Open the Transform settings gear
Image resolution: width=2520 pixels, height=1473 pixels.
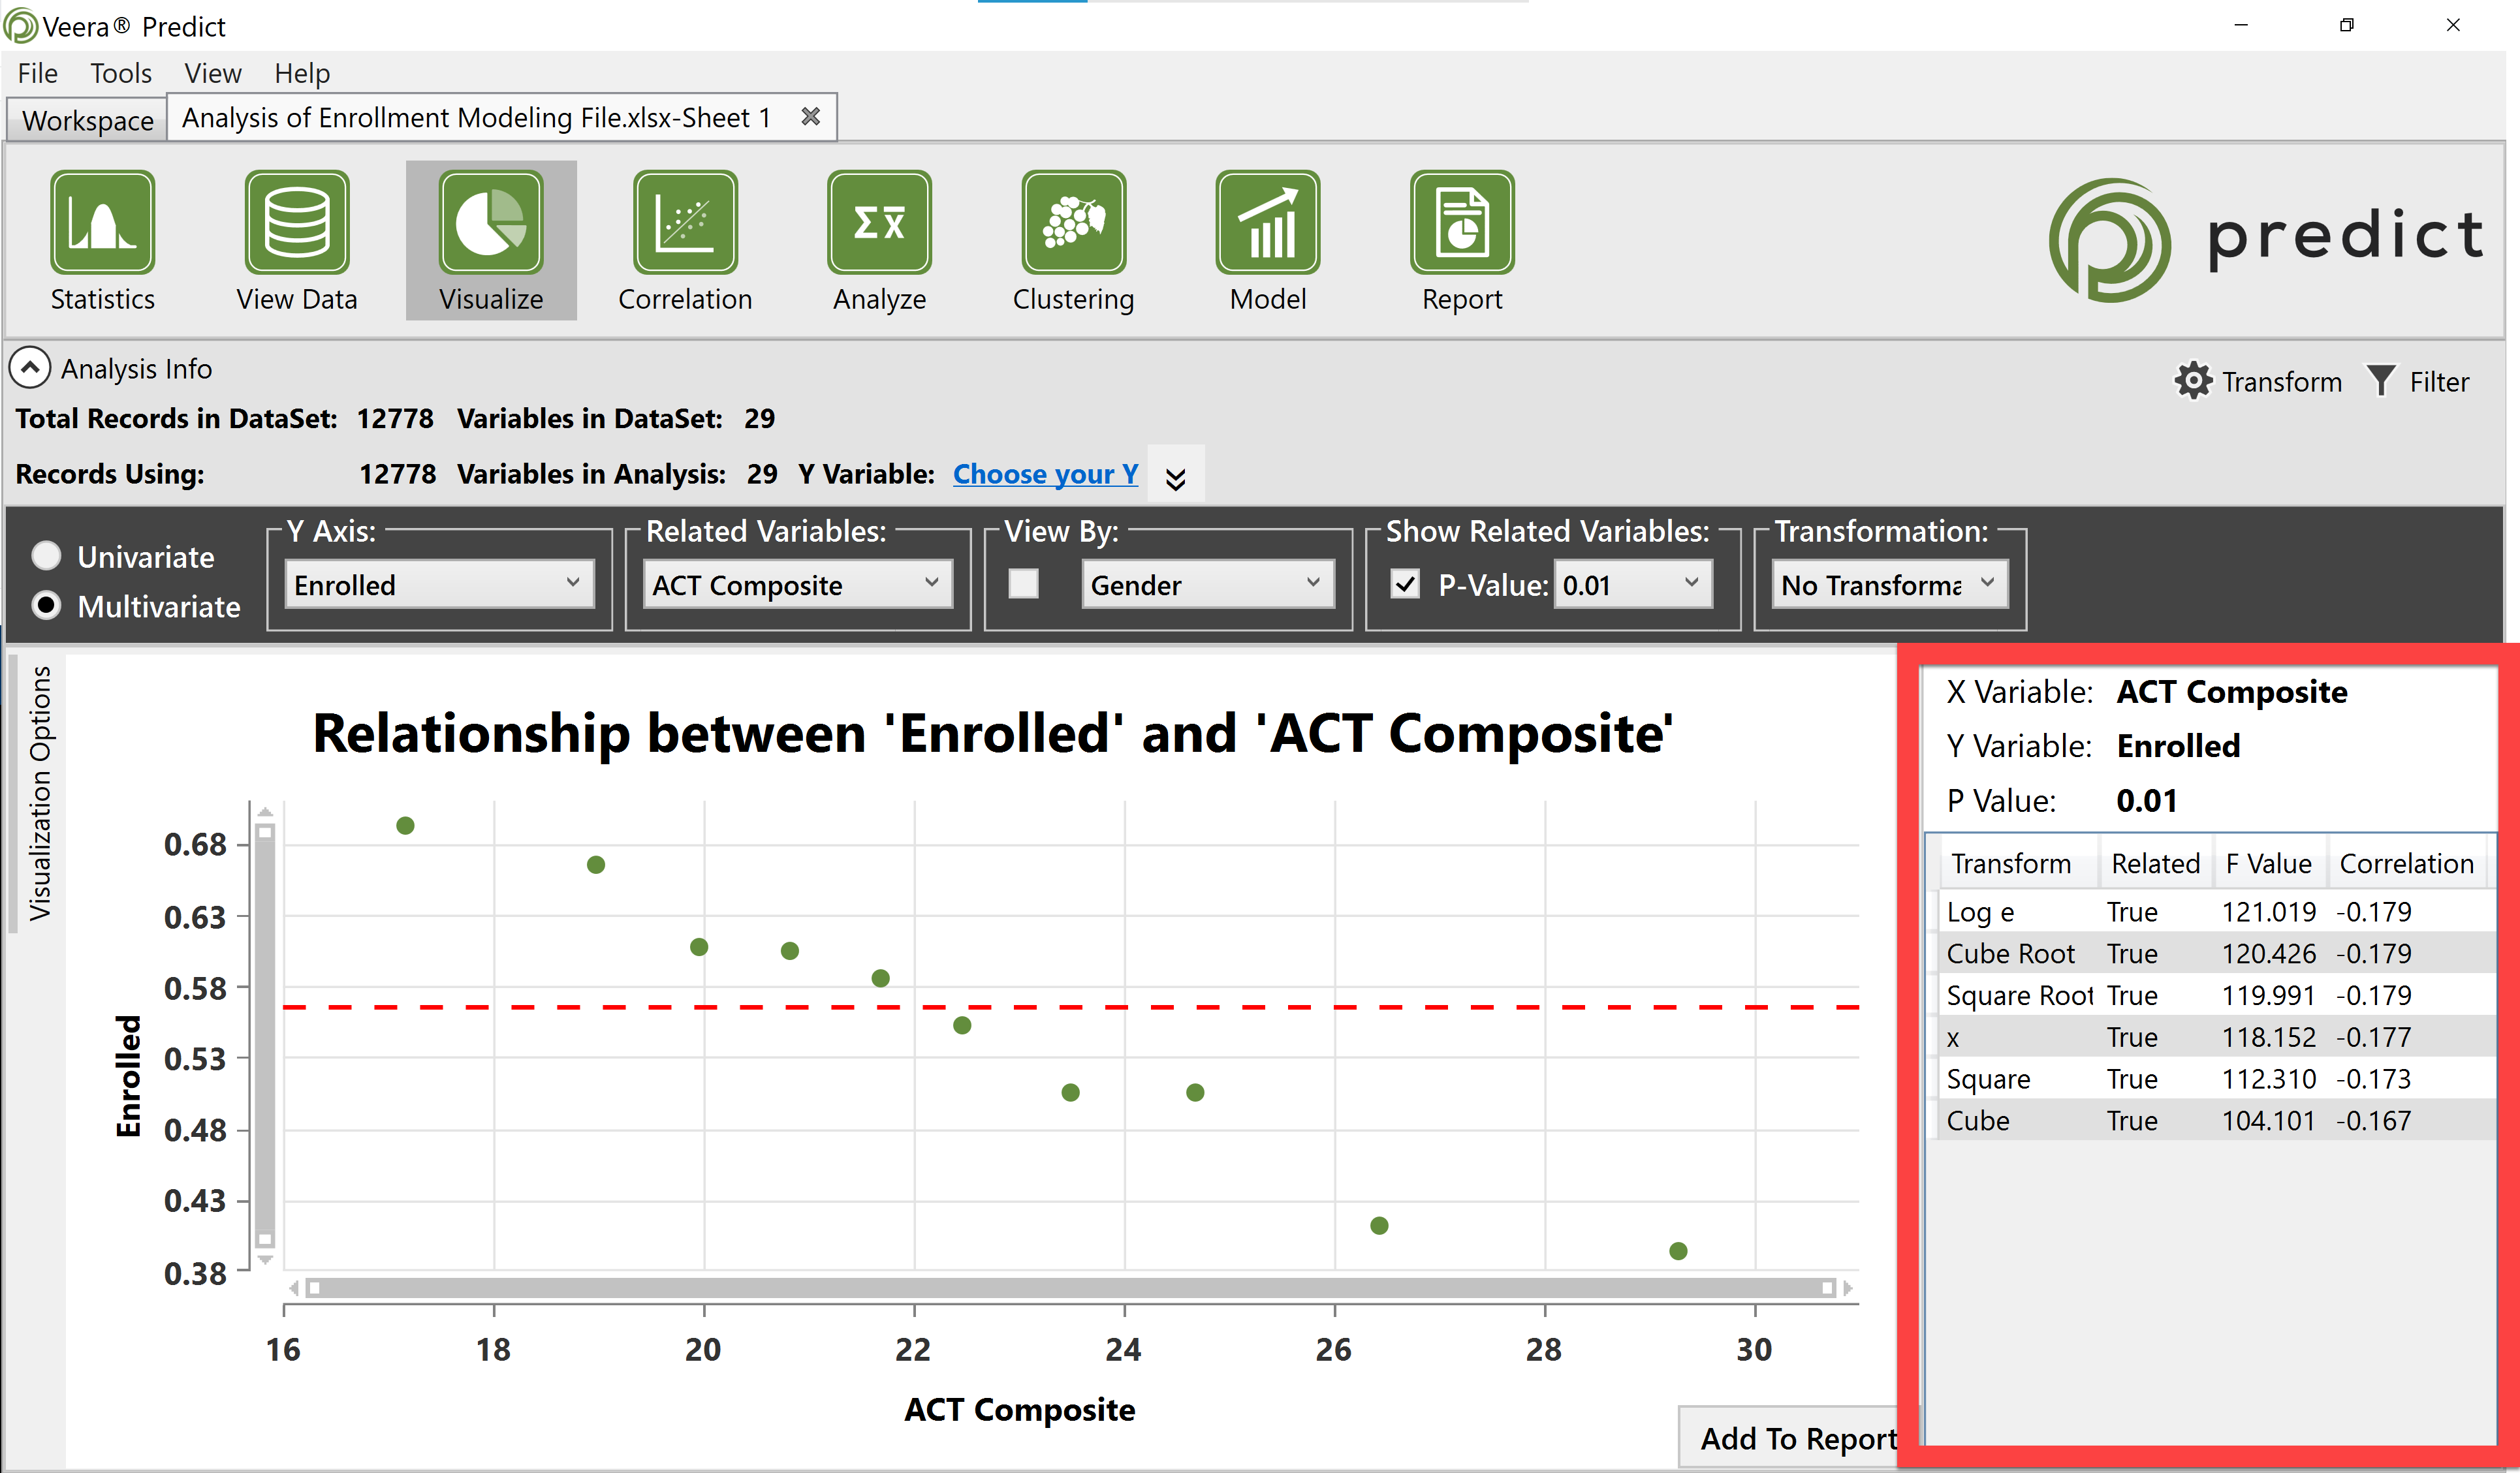coord(2196,381)
